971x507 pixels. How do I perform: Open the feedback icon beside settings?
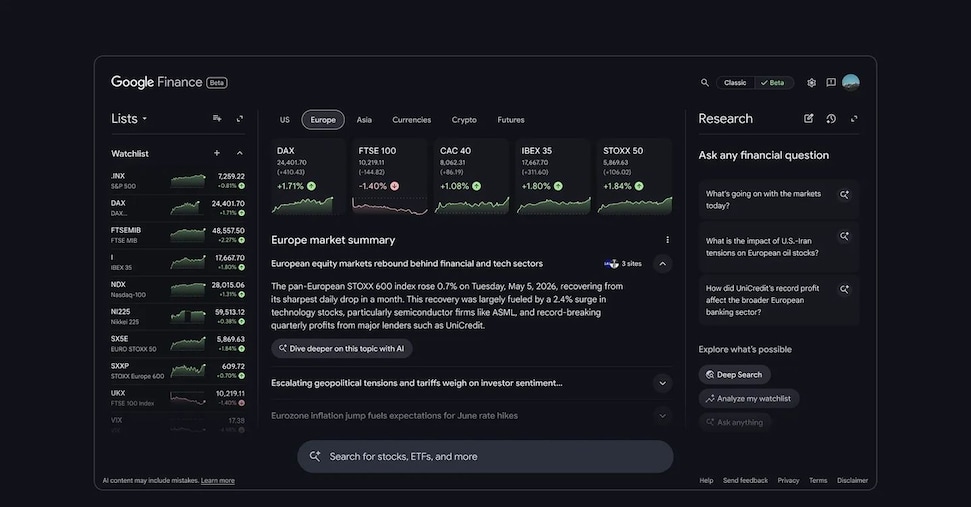click(x=831, y=82)
